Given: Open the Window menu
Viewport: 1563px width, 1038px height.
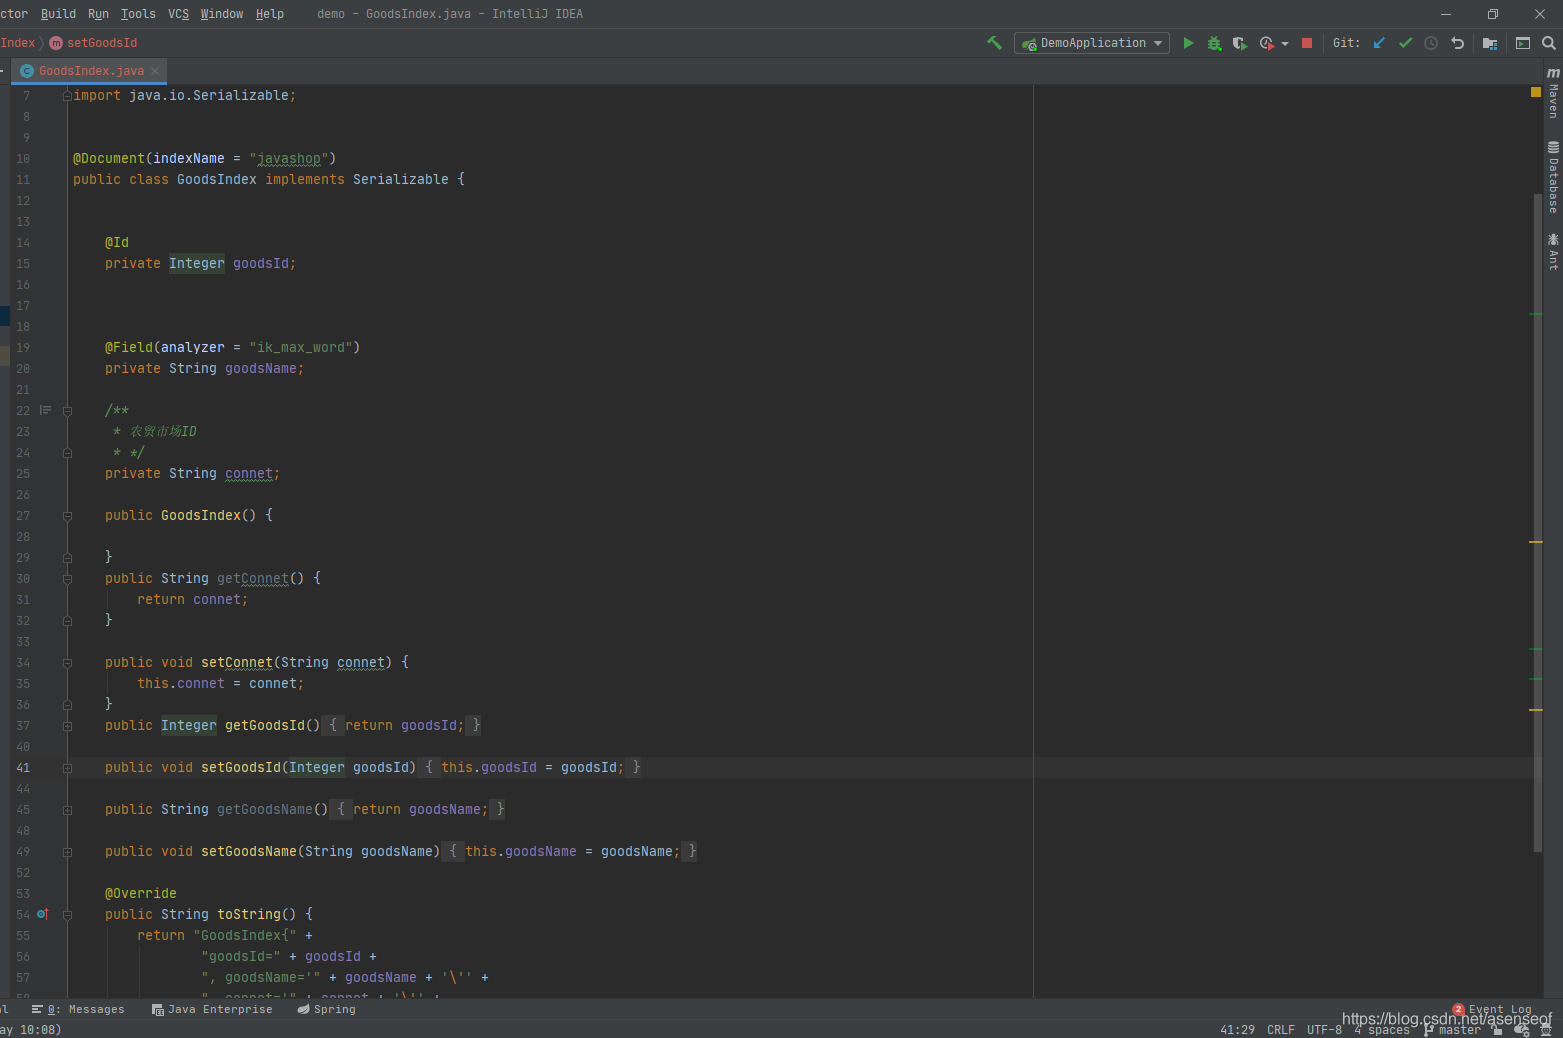Looking at the screenshot, I should pyautogui.click(x=221, y=14).
